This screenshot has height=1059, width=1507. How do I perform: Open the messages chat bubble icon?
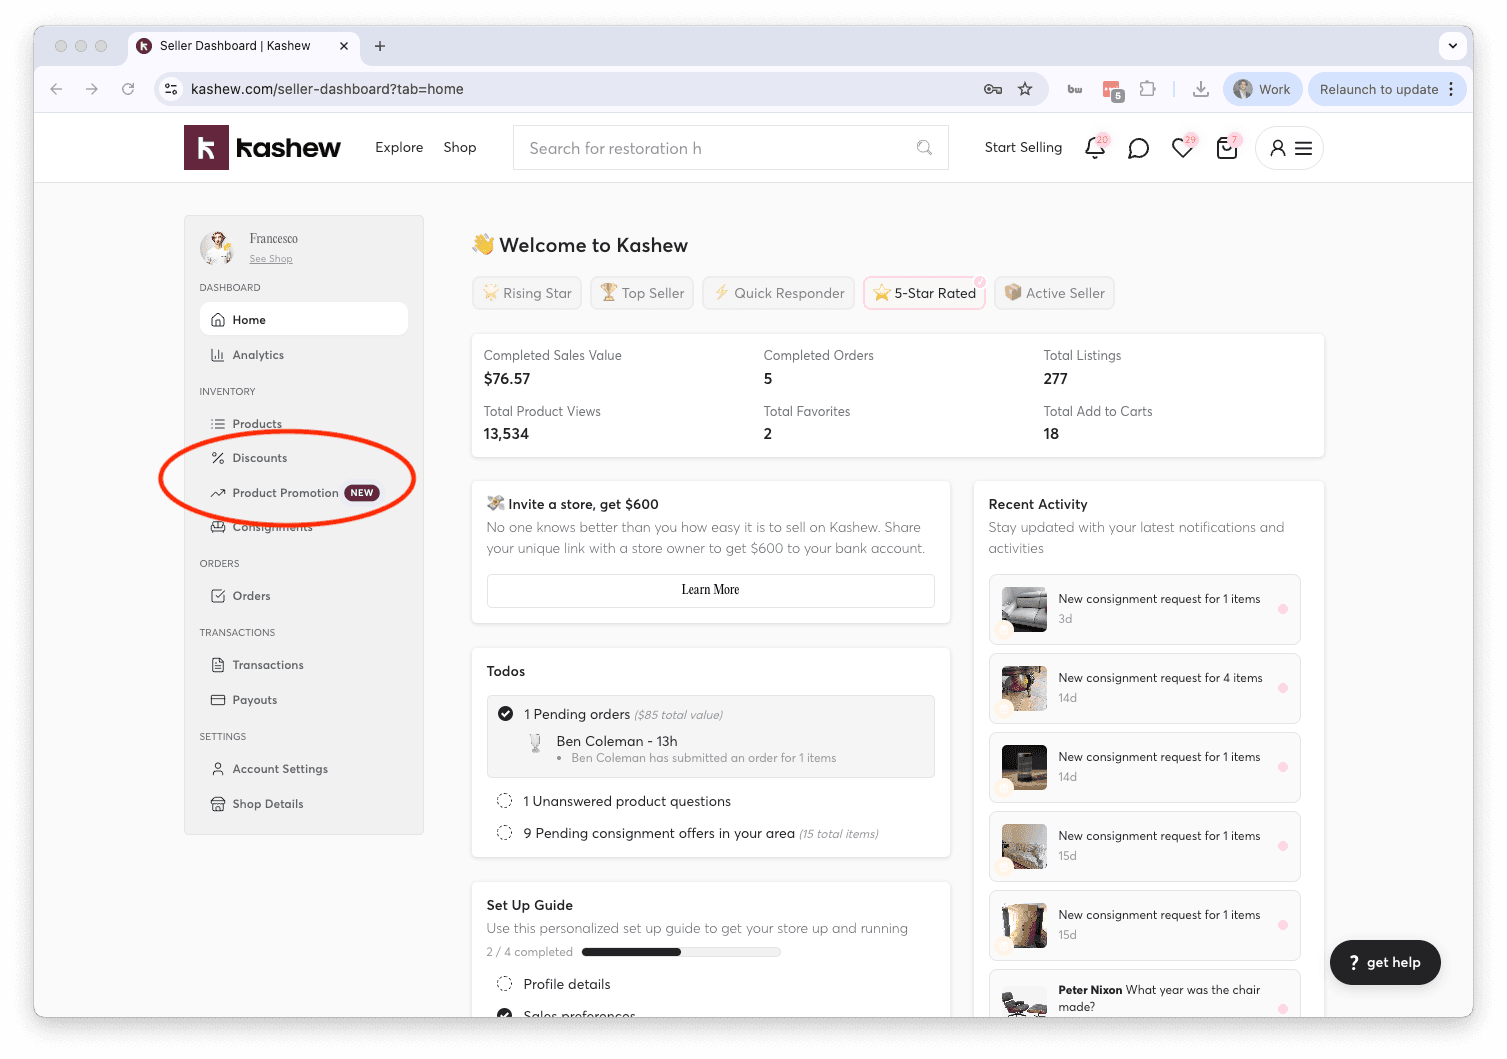[x=1138, y=148]
